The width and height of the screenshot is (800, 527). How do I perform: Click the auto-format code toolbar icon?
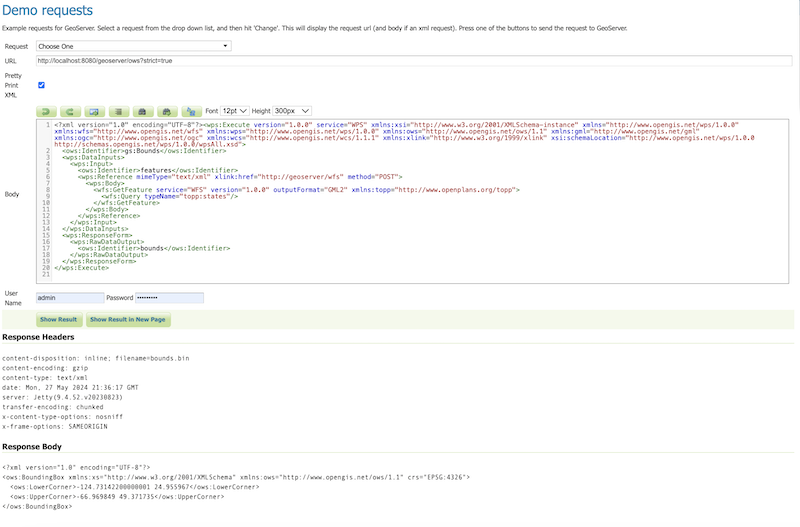tap(118, 111)
